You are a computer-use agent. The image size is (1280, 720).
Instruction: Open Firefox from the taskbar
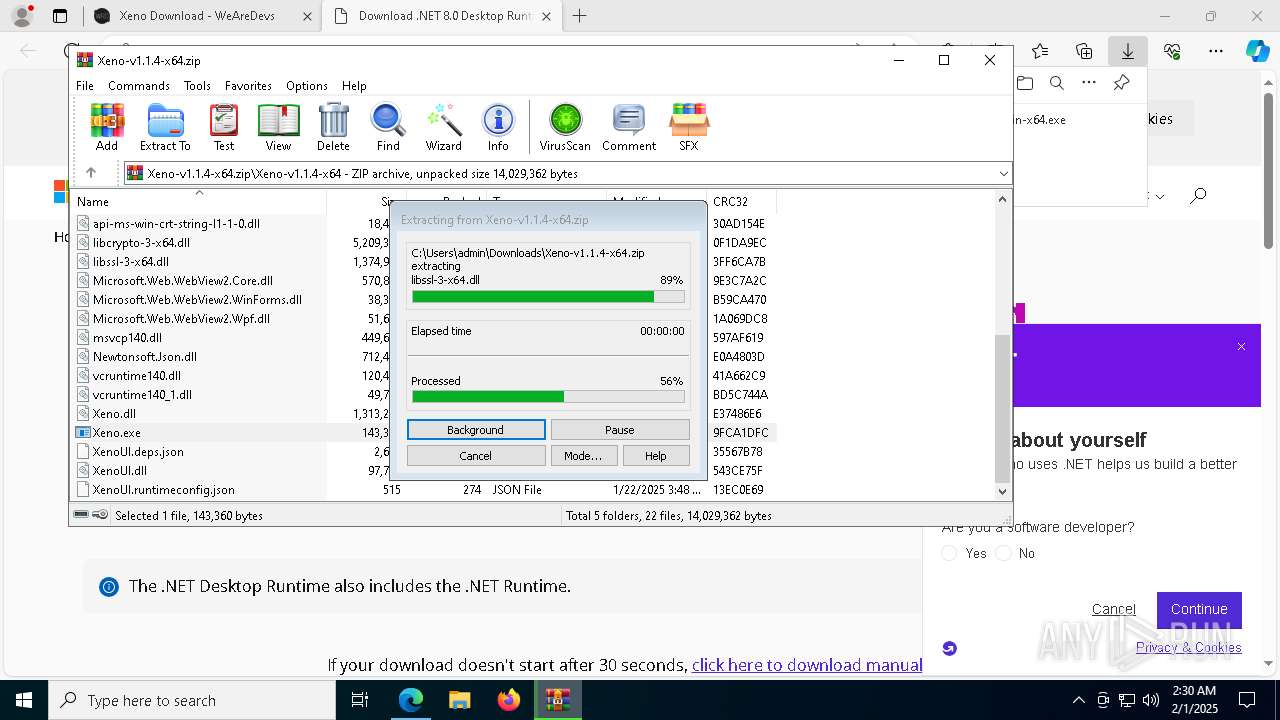pyautogui.click(x=508, y=700)
